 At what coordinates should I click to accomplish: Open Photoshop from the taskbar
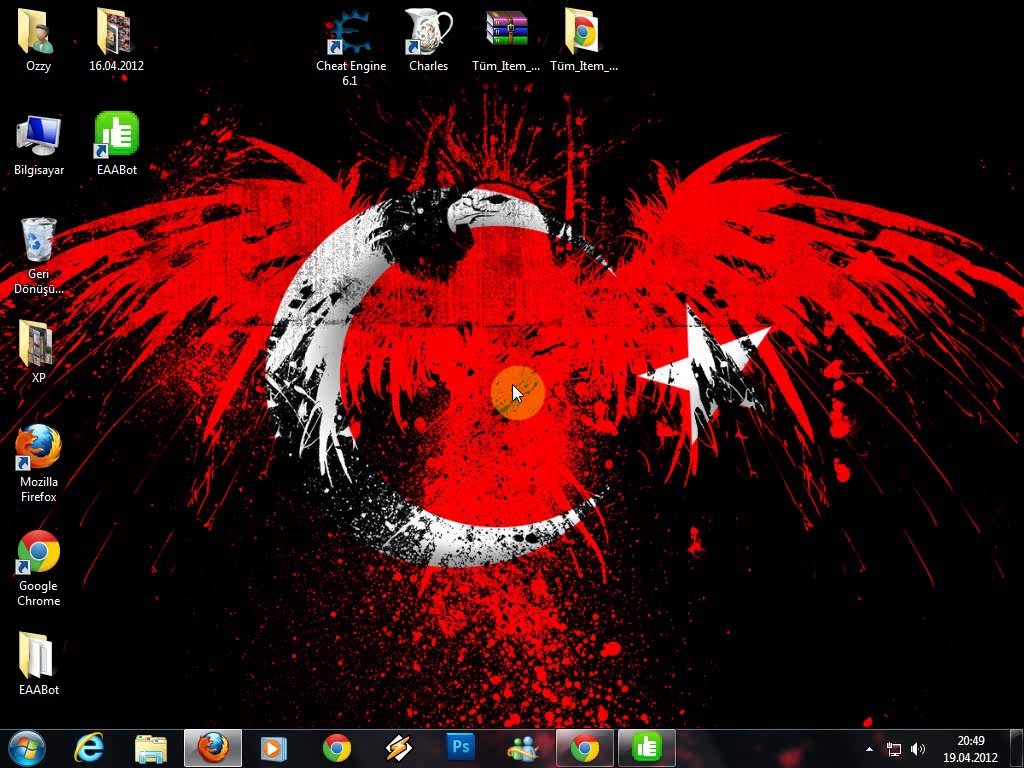460,748
